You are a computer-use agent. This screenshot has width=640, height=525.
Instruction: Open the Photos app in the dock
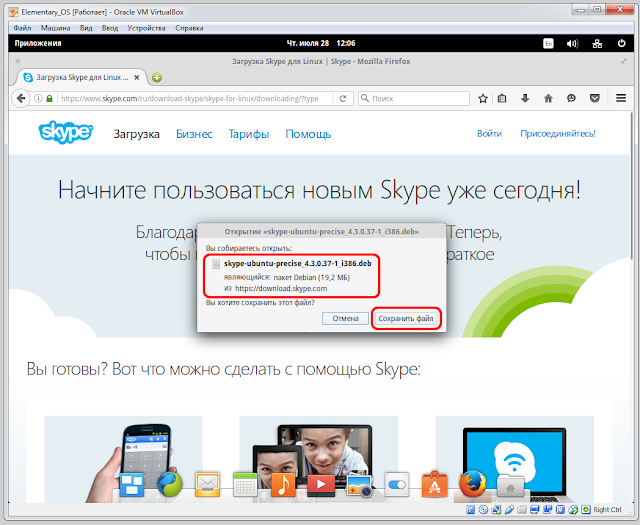click(359, 486)
